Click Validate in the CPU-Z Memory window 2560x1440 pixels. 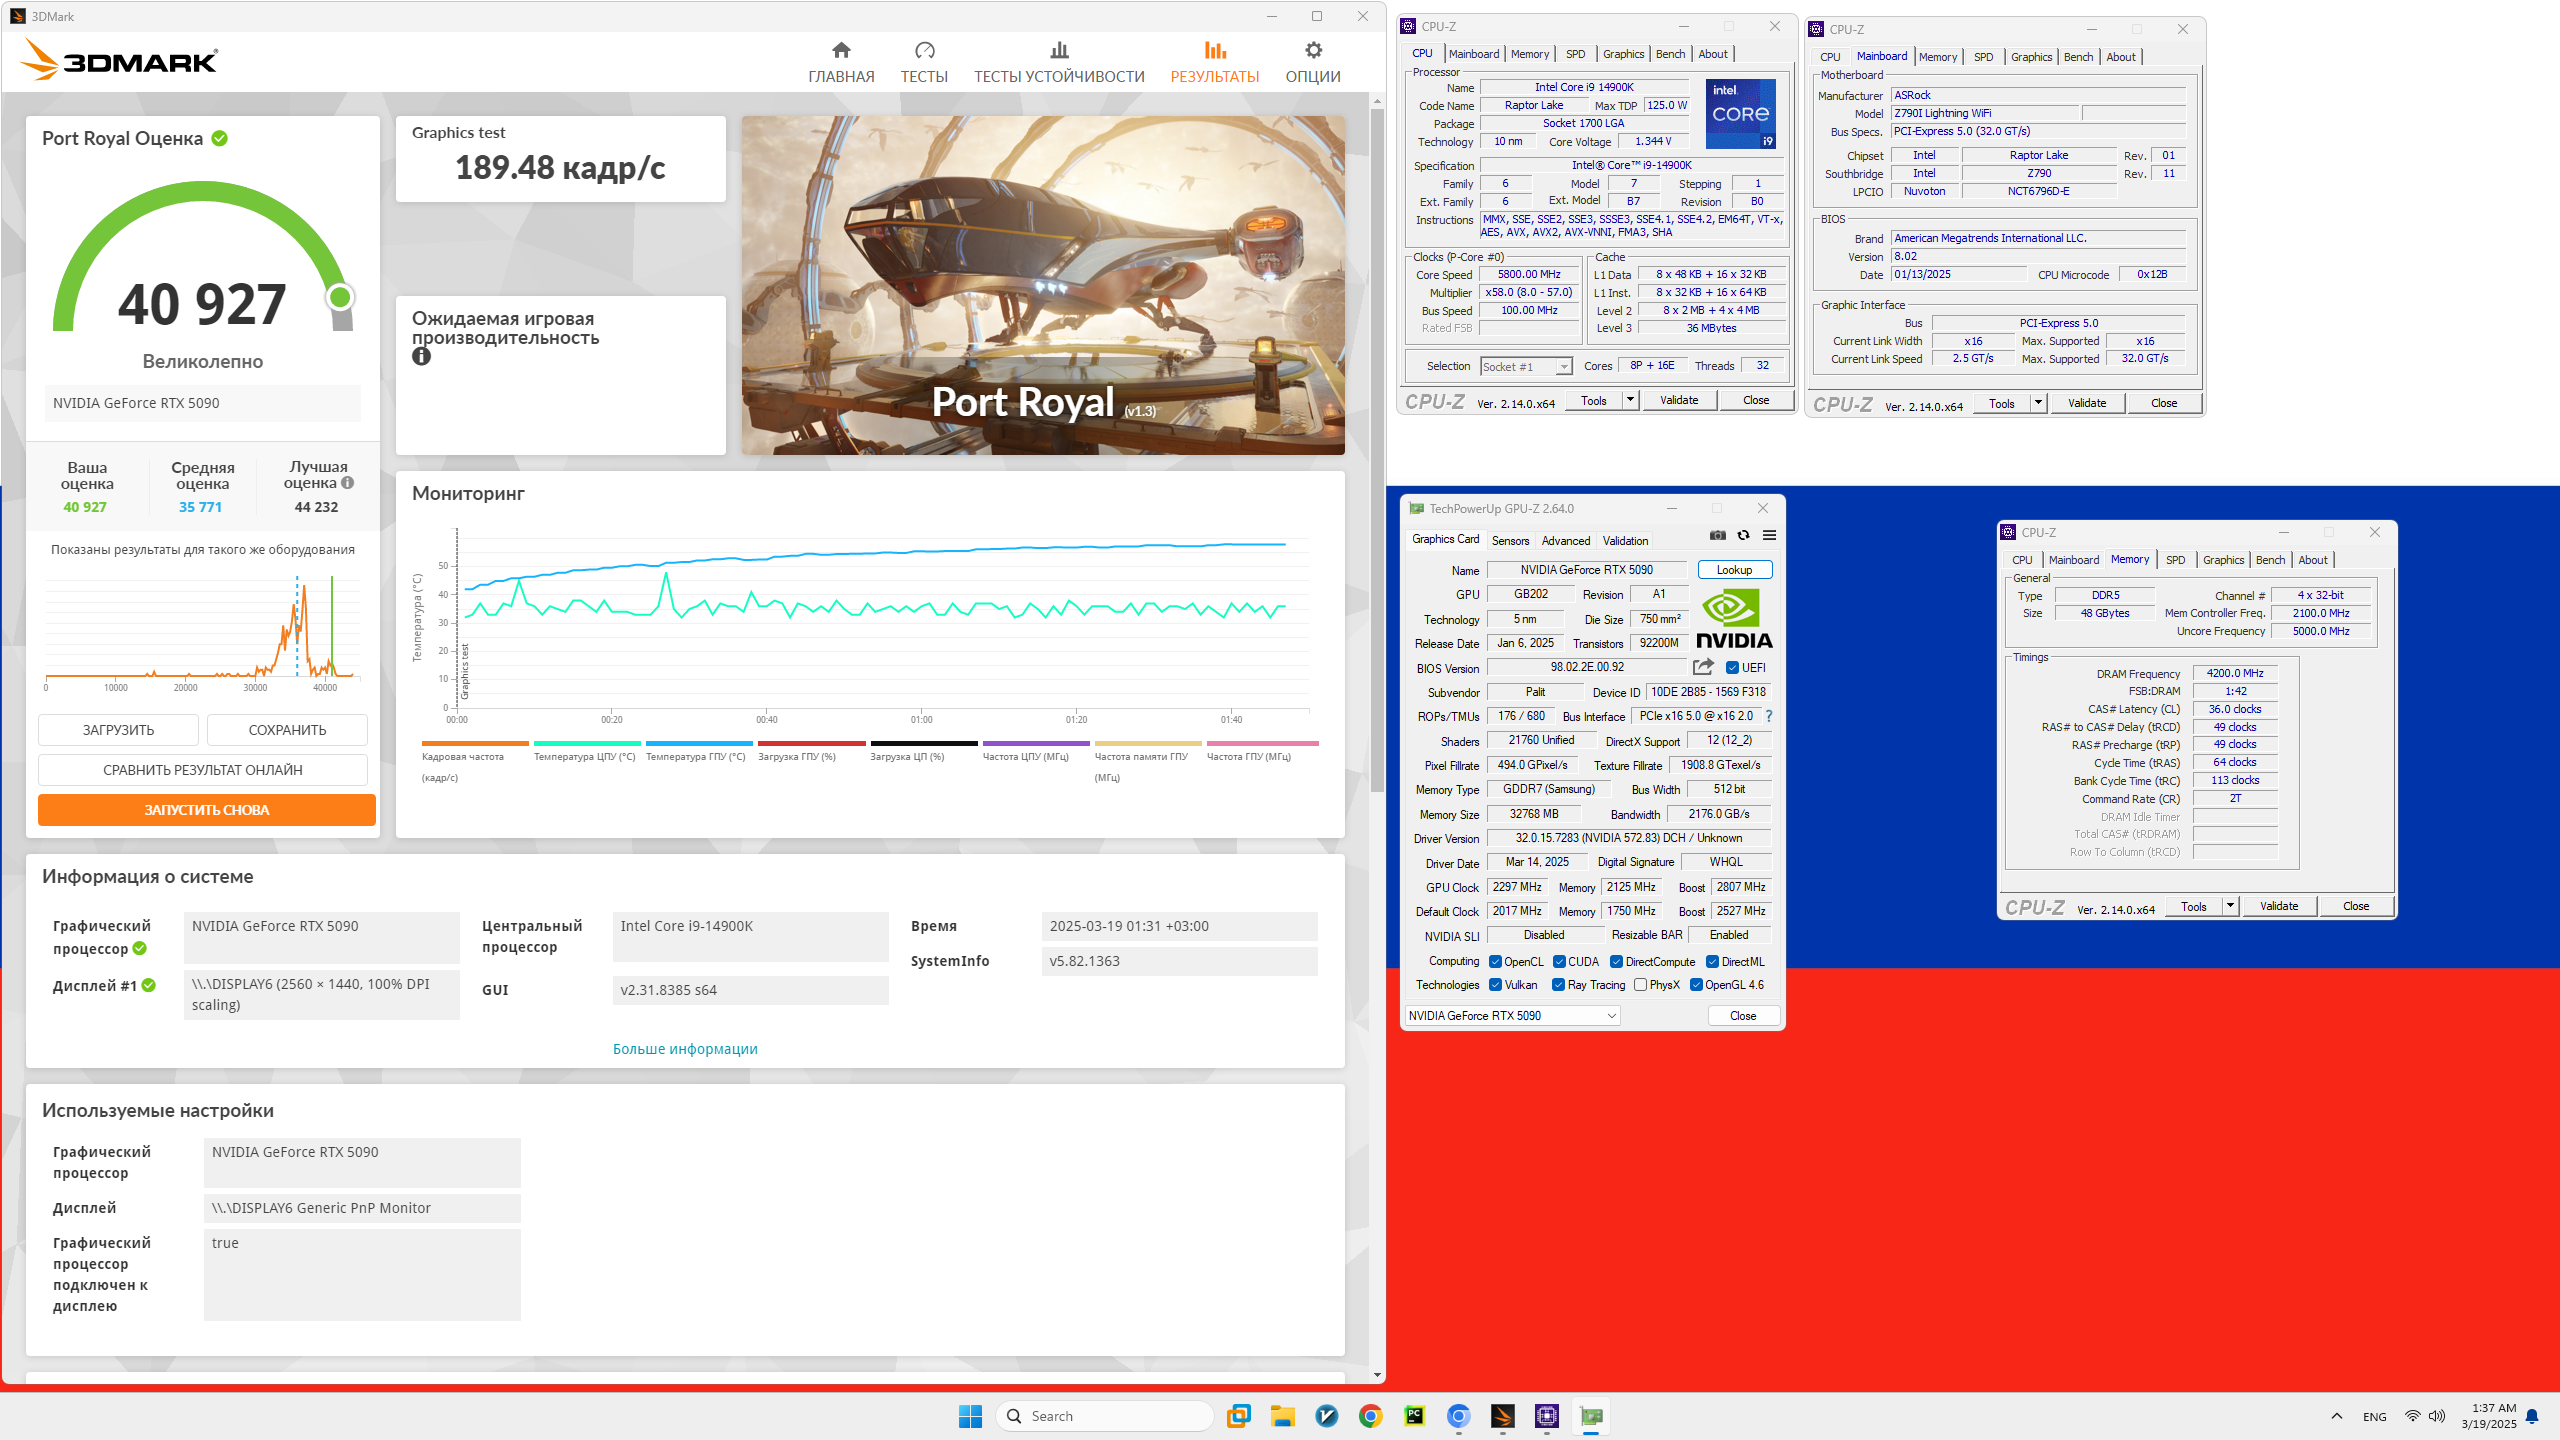[2279, 906]
